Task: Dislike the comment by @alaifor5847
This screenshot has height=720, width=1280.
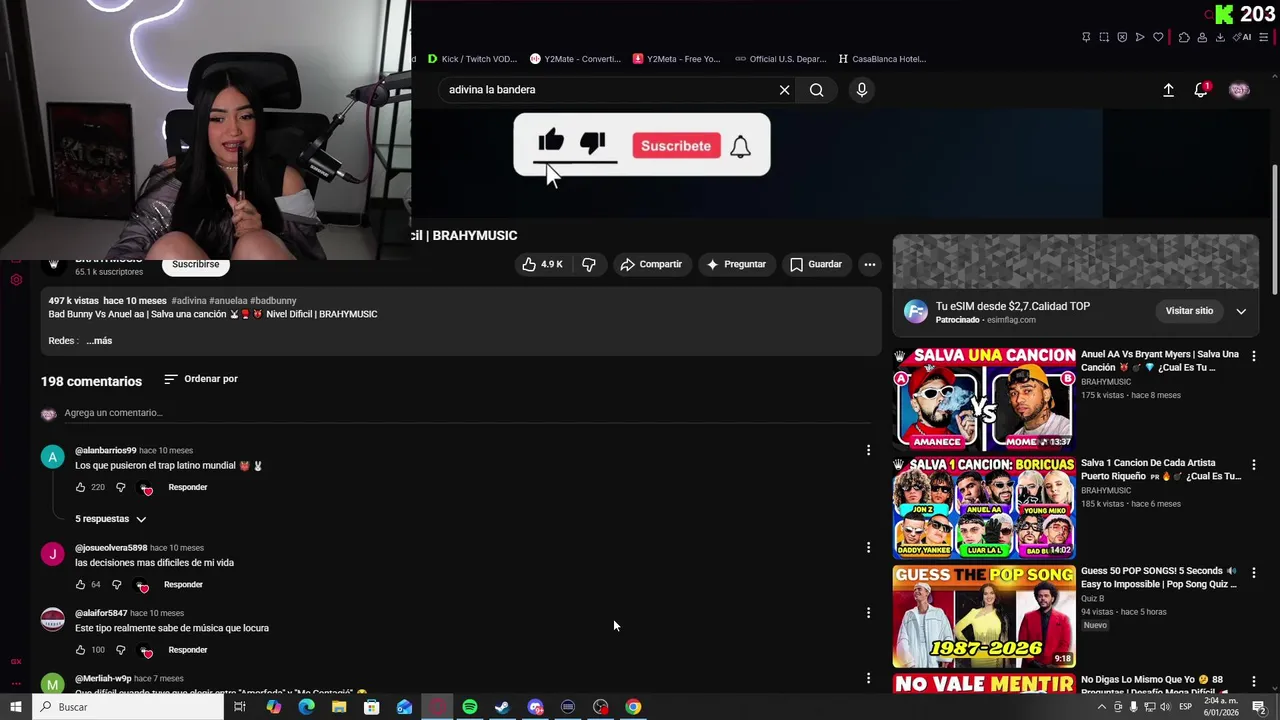Action: point(120,650)
